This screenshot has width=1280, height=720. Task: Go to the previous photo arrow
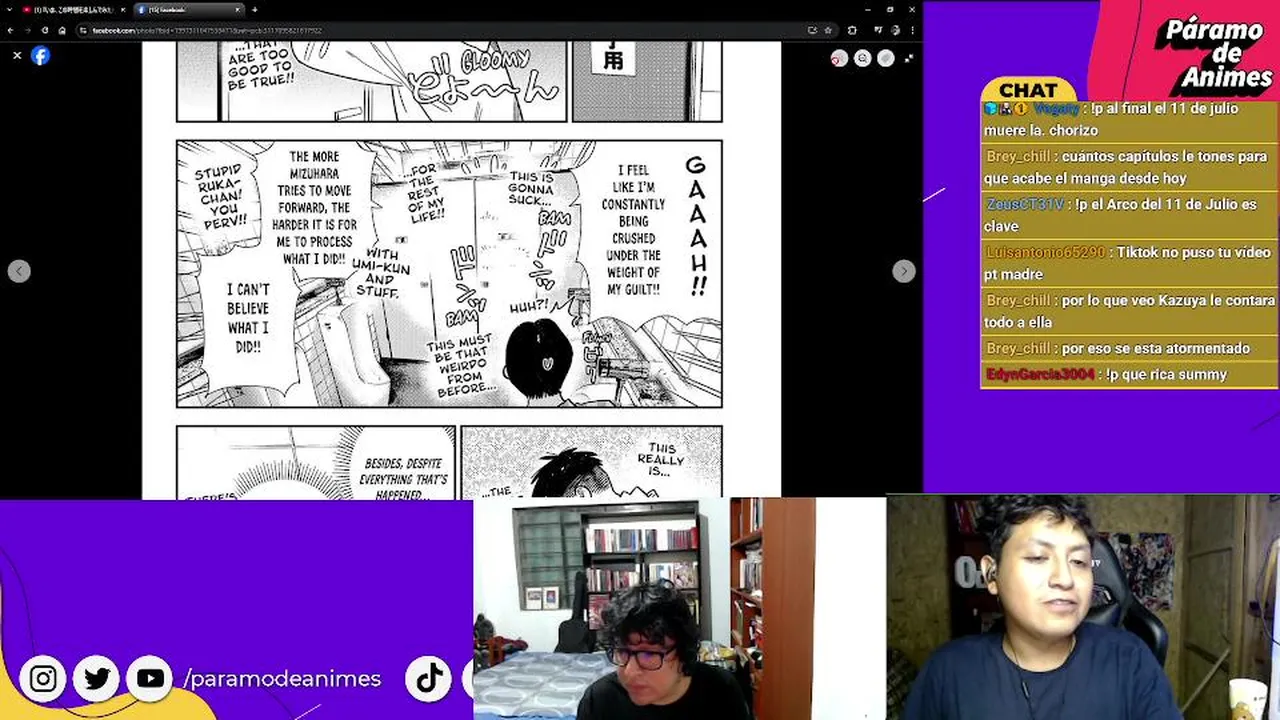tap(19, 271)
